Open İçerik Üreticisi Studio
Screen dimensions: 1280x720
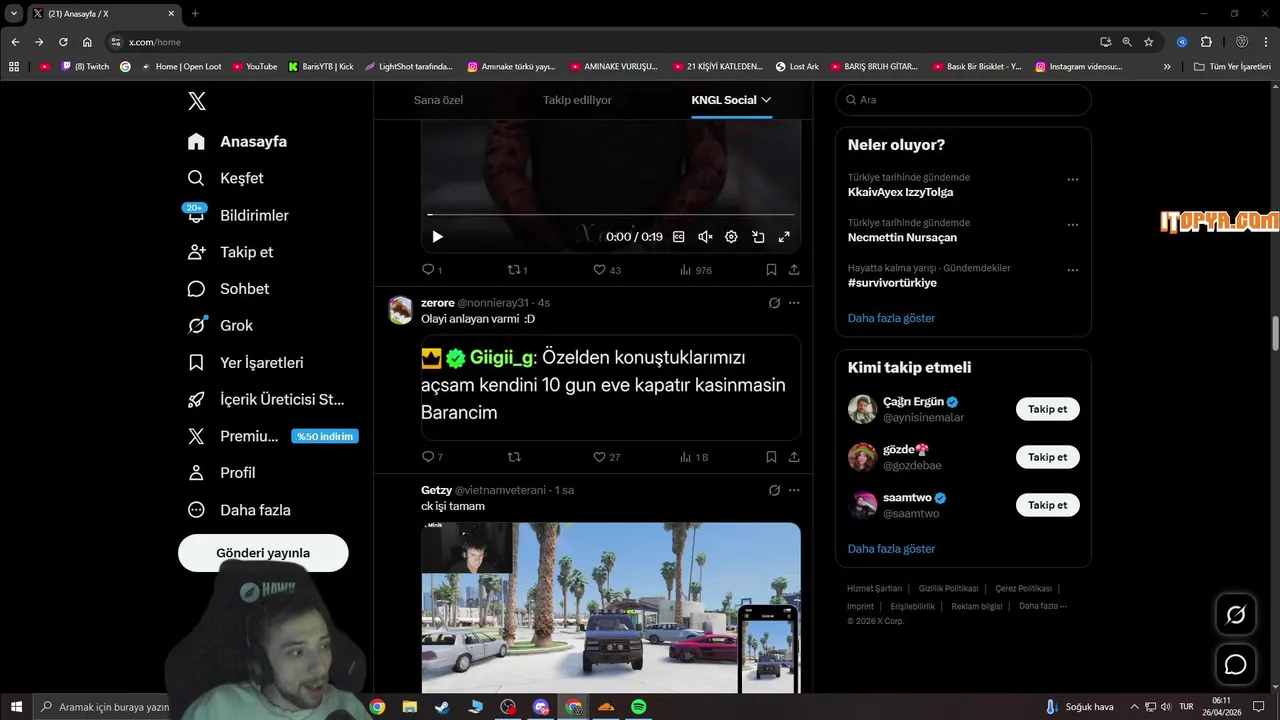click(x=266, y=399)
